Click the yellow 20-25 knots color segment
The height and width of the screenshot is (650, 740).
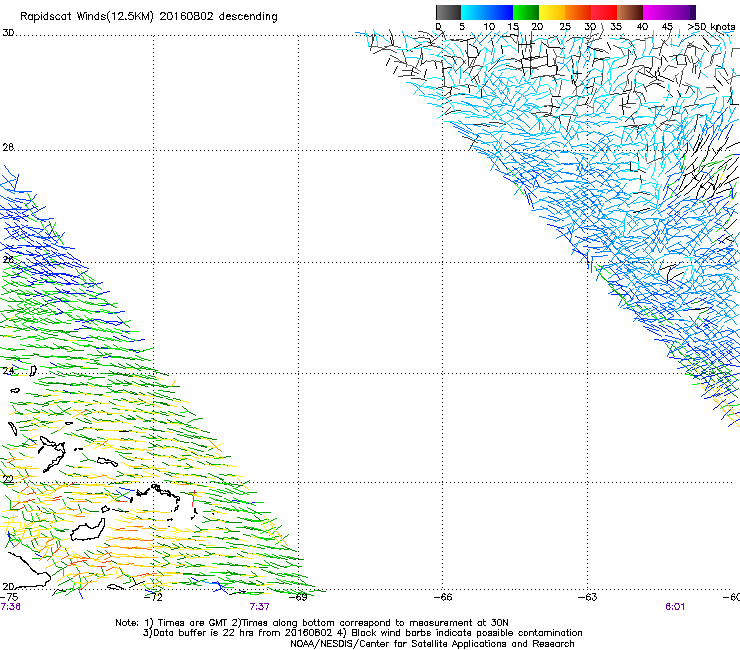coord(552,12)
